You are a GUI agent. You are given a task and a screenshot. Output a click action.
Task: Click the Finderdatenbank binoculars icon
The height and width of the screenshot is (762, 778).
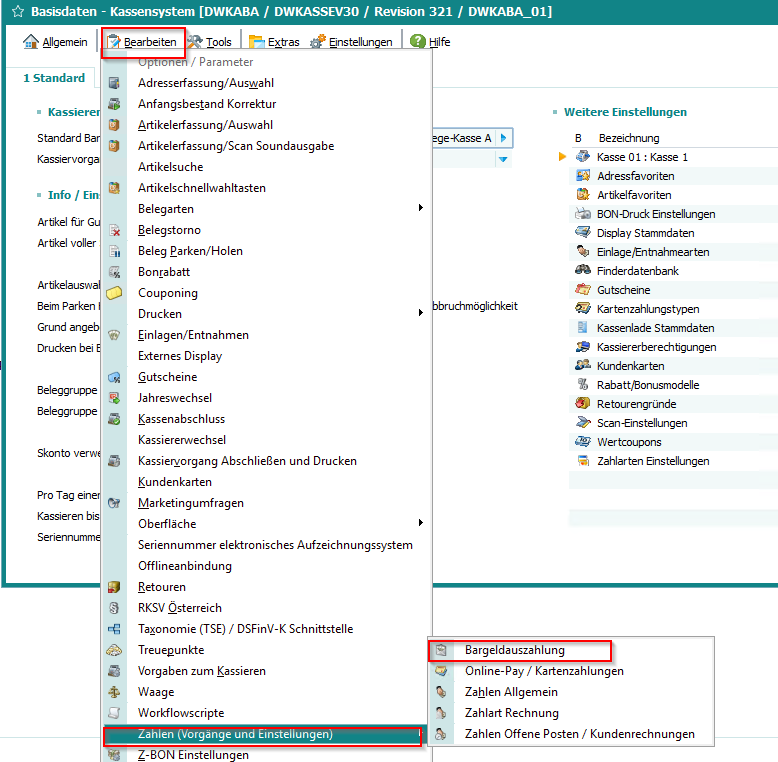(583, 271)
